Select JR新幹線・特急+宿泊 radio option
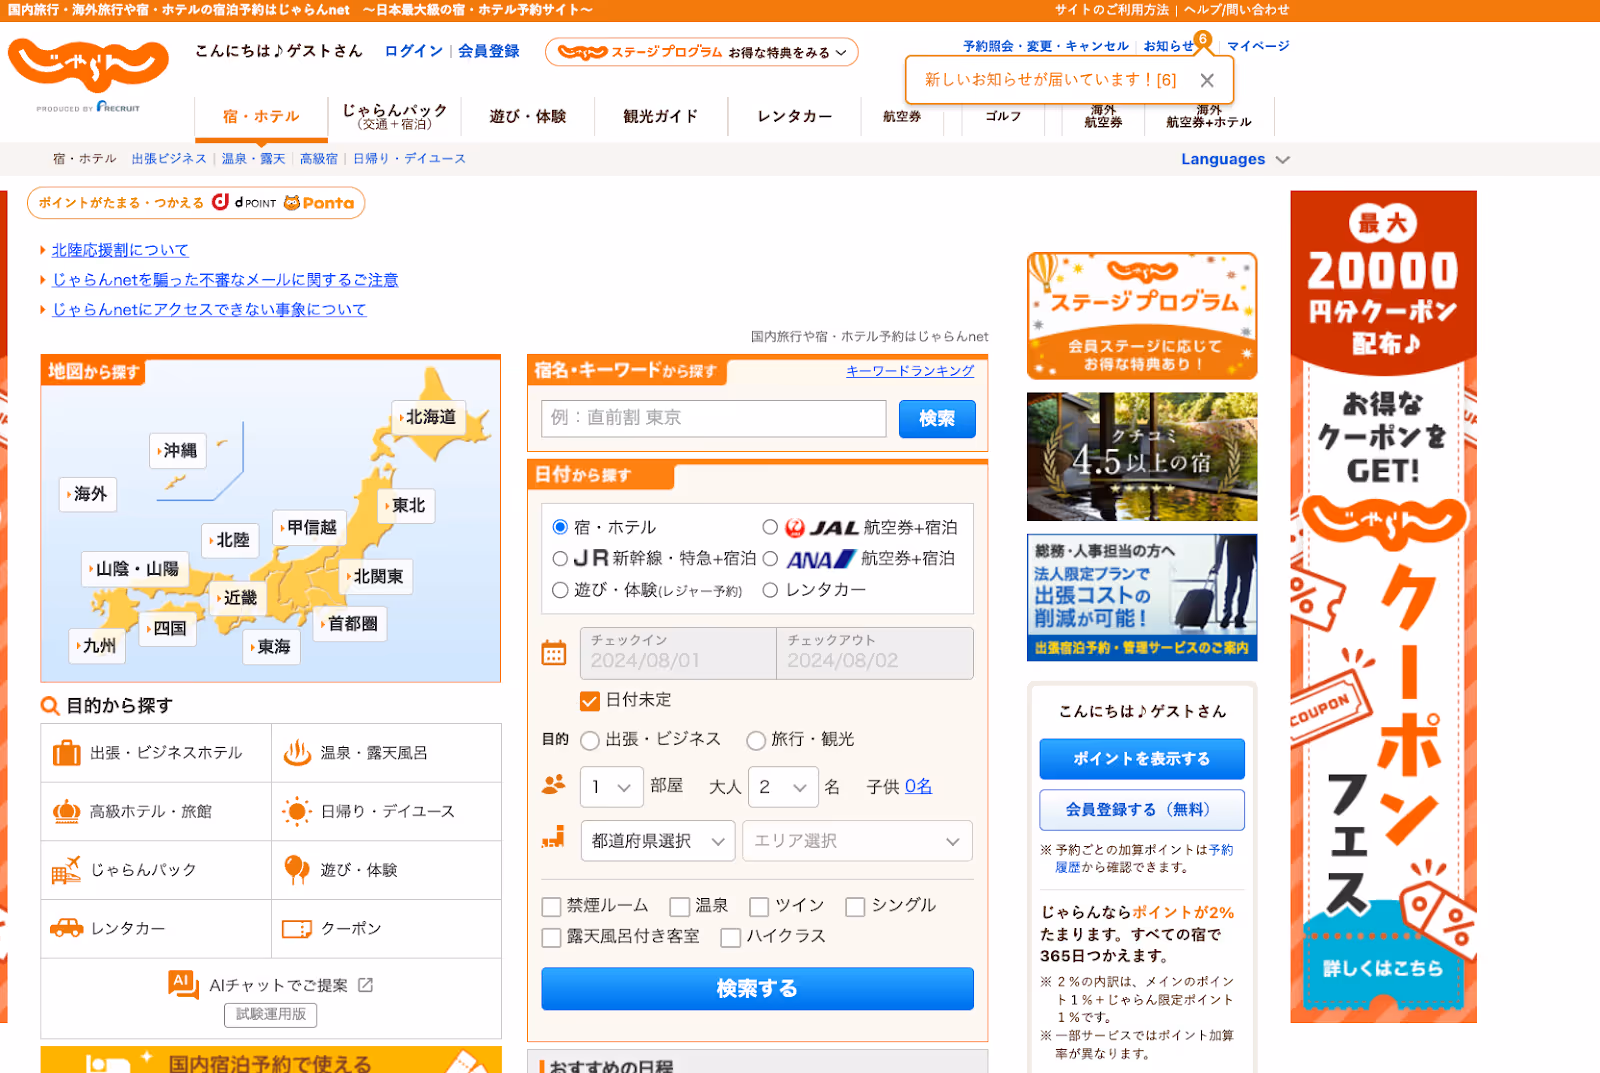 point(560,558)
